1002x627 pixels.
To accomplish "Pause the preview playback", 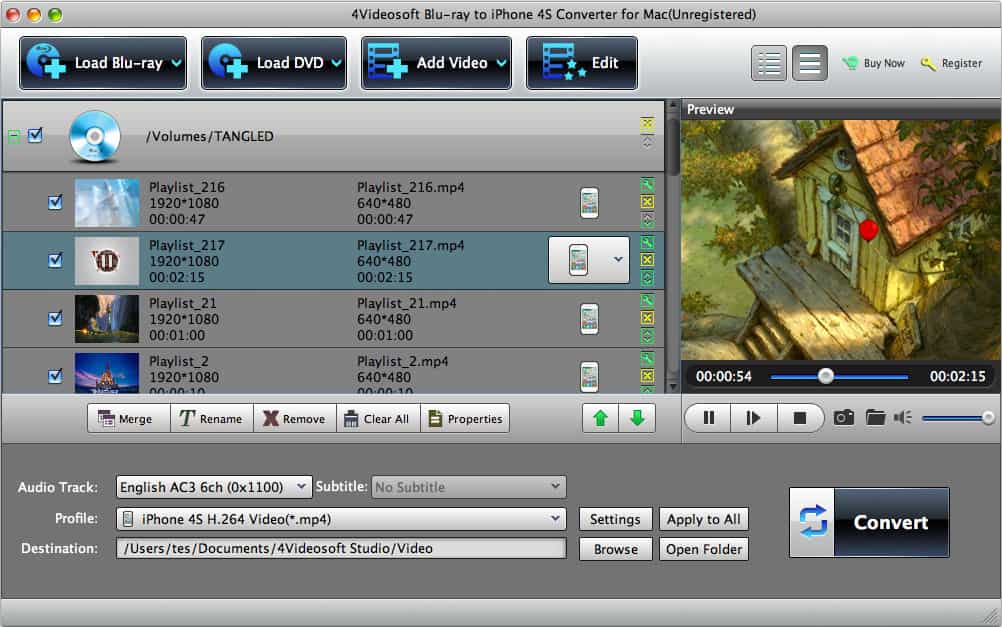I will click(707, 418).
